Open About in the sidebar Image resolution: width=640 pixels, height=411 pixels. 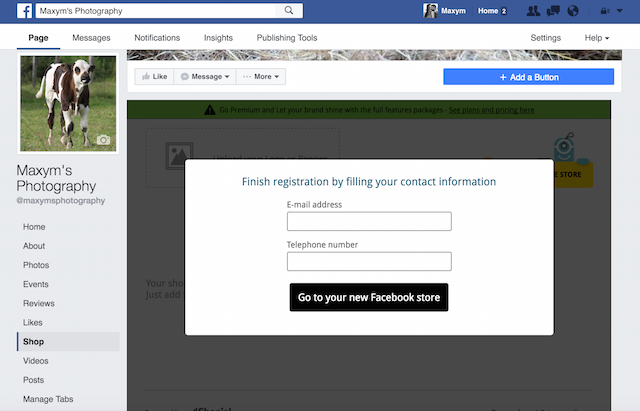pyautogui.click(x=34, y=246)
